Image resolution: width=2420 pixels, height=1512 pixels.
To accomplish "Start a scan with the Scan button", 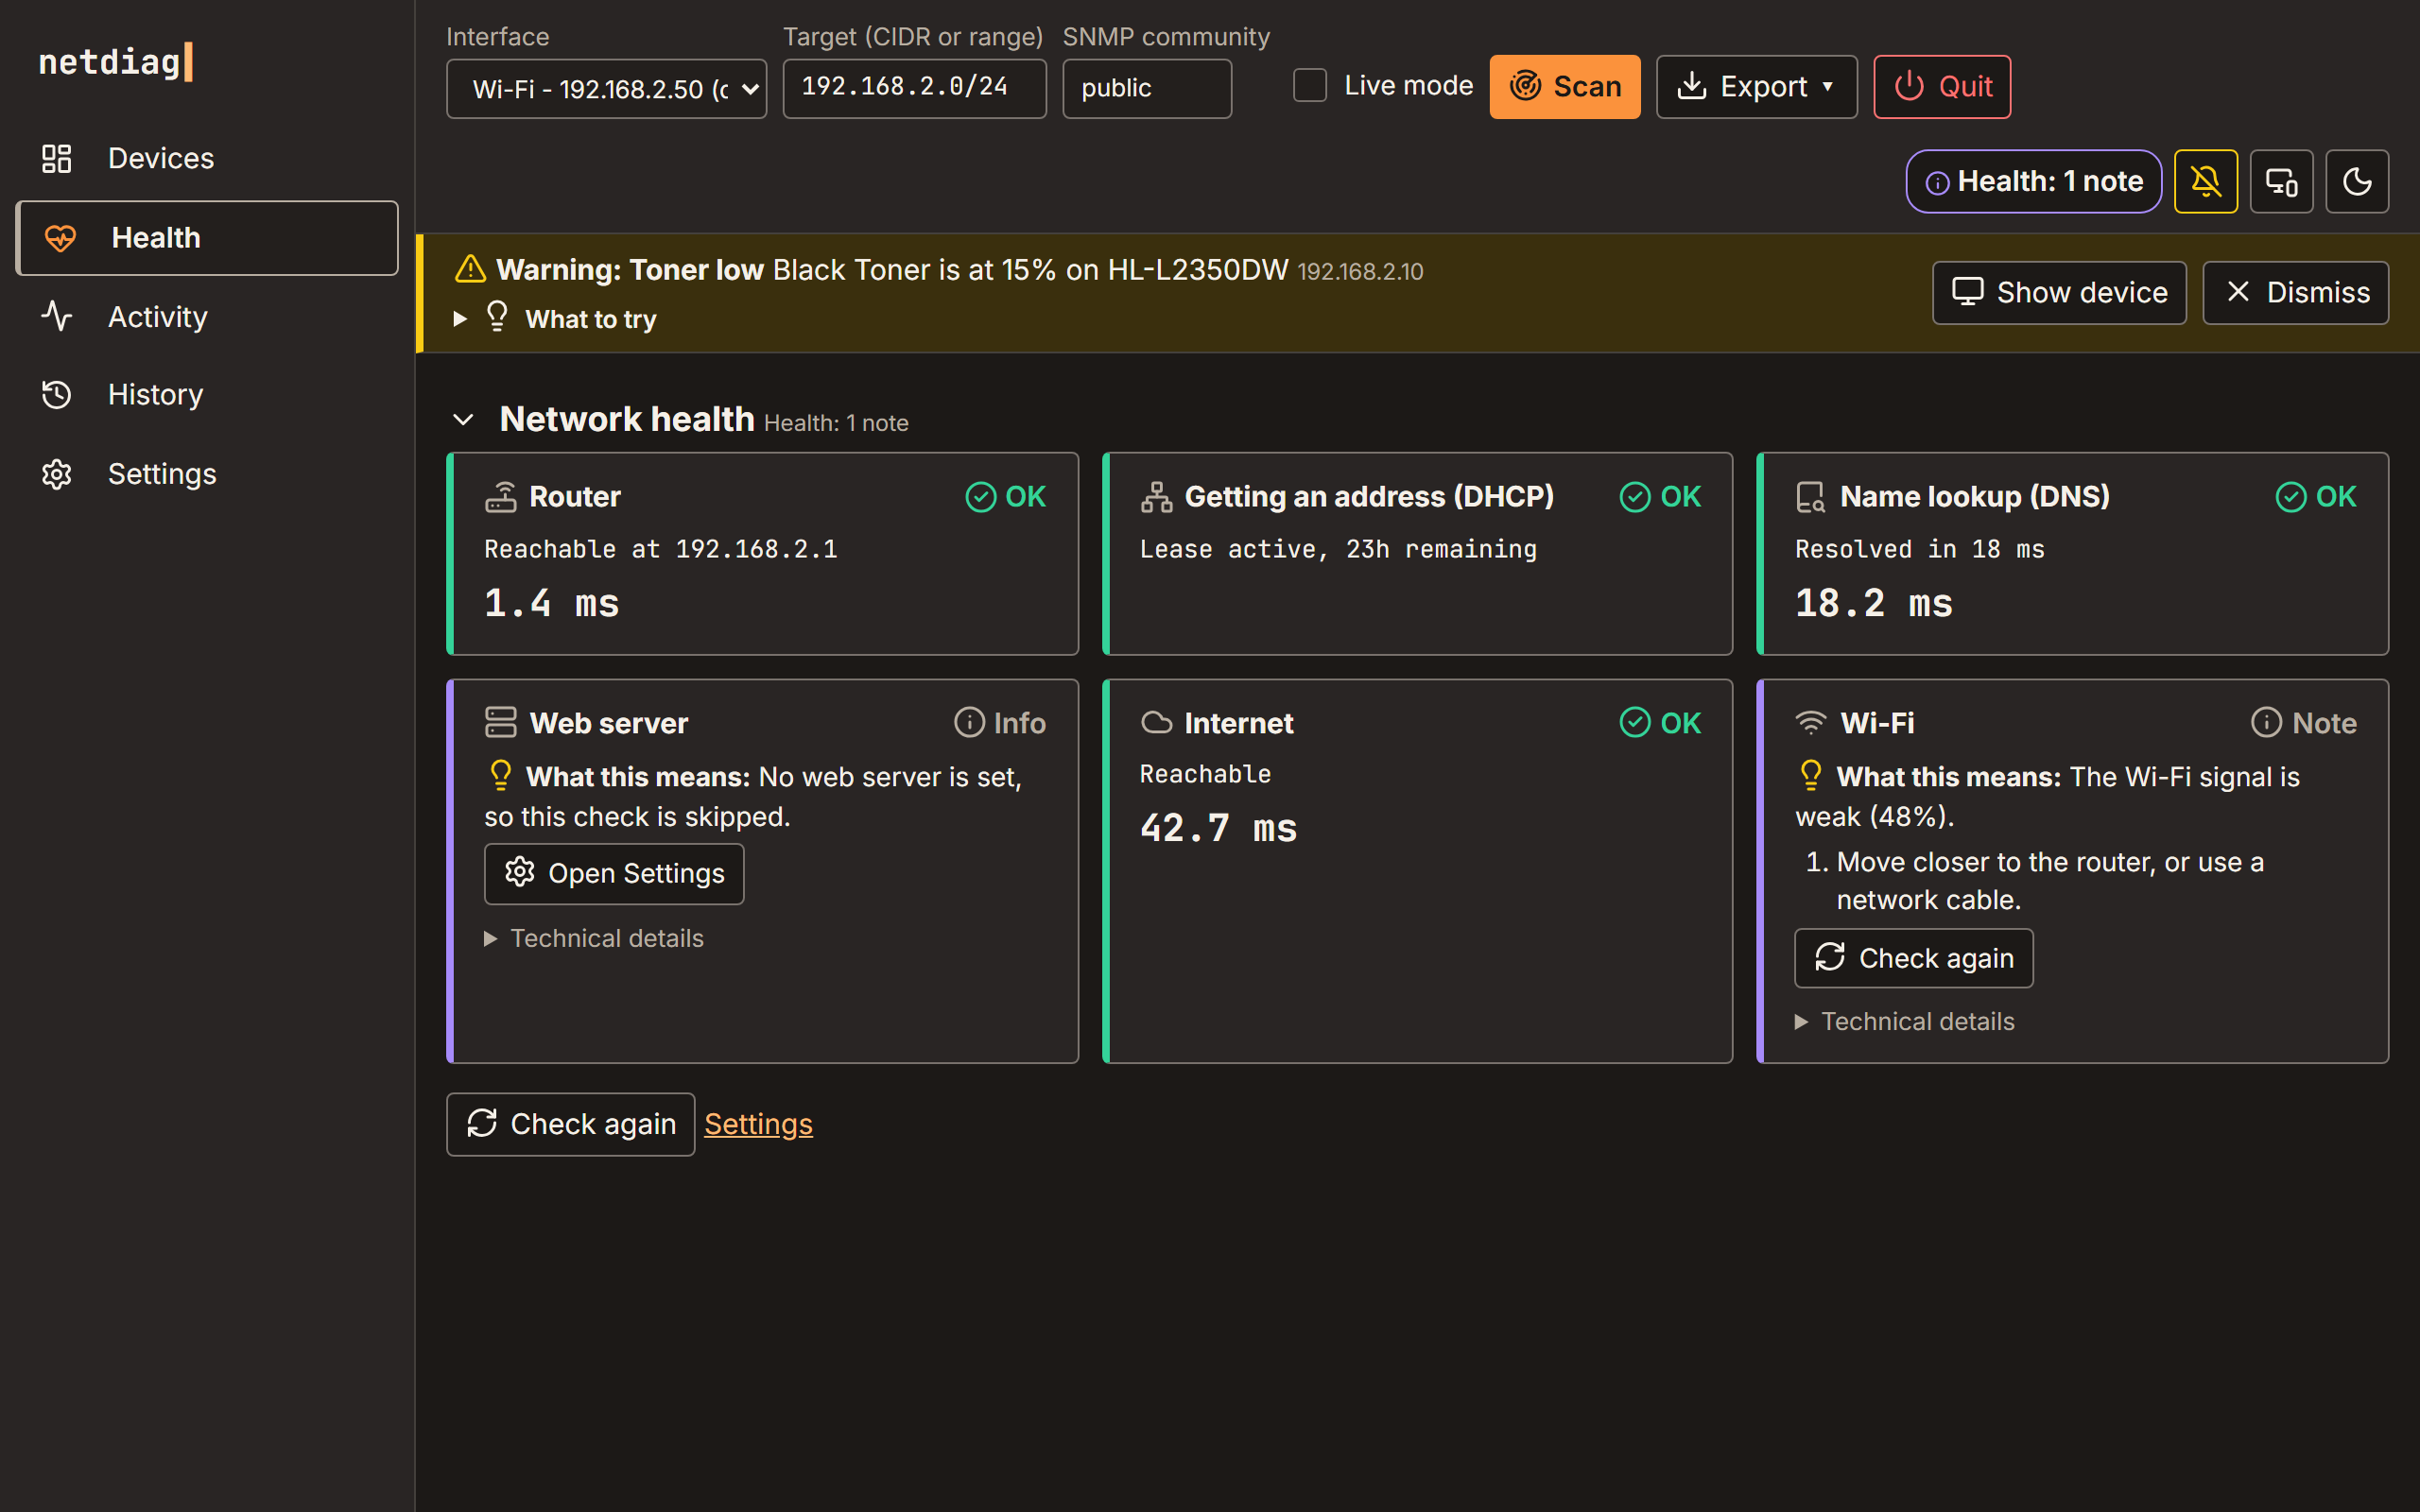I will point(1564,87).
